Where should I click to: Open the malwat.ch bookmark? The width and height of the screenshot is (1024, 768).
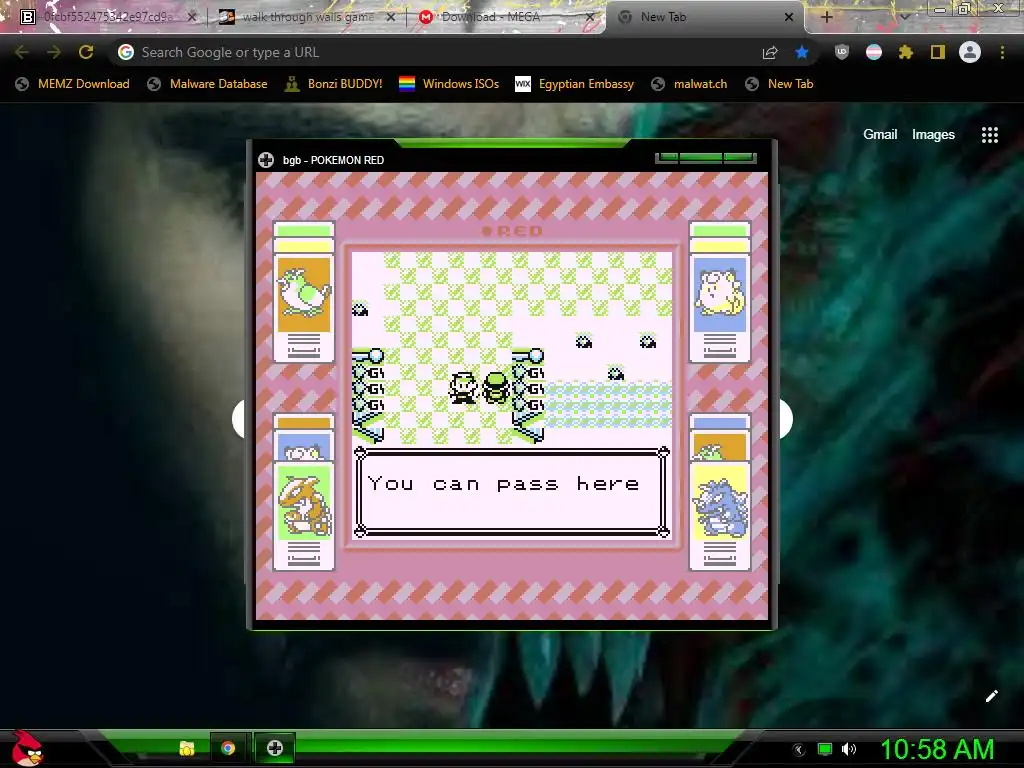pos(689,84)
